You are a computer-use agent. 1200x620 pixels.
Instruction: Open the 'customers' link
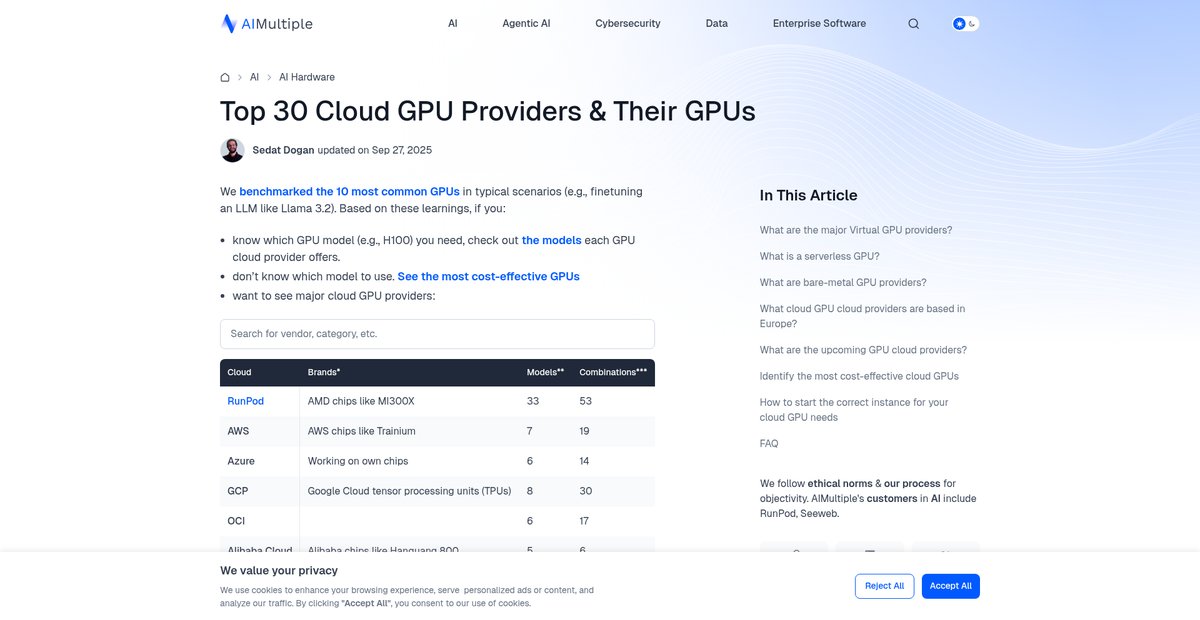891,498
